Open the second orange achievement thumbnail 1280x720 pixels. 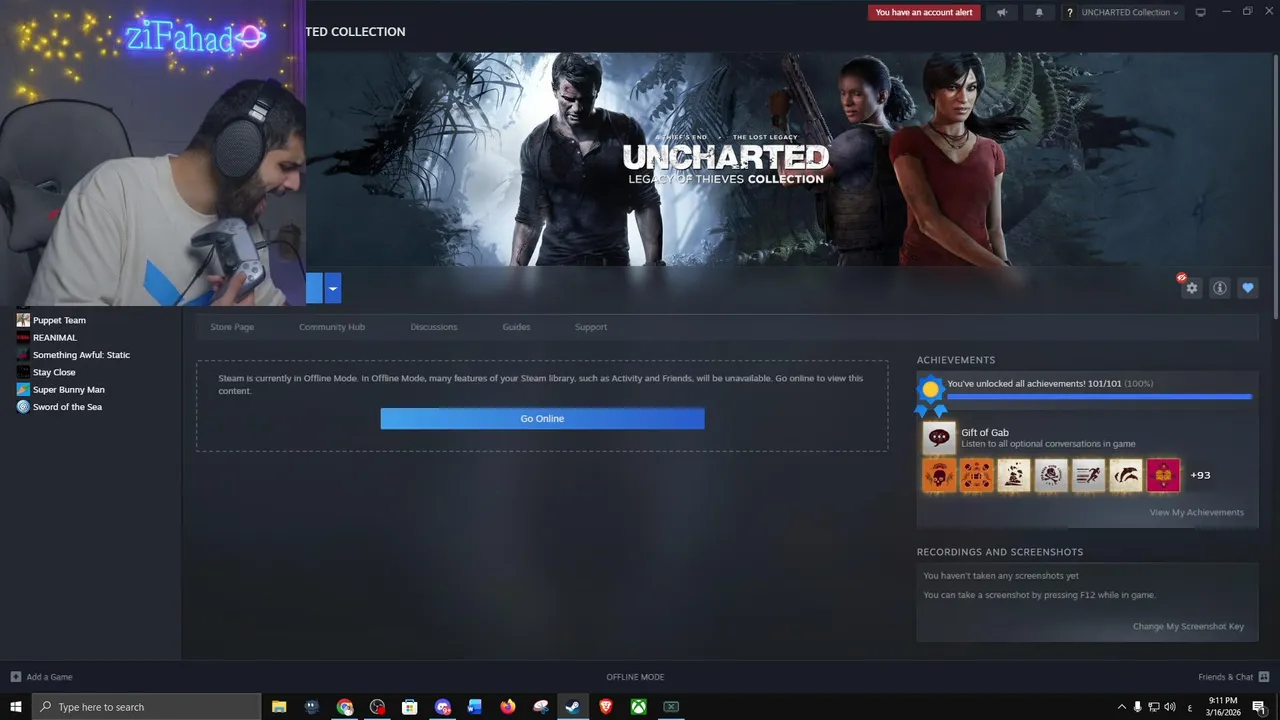(x=977, y=475)
